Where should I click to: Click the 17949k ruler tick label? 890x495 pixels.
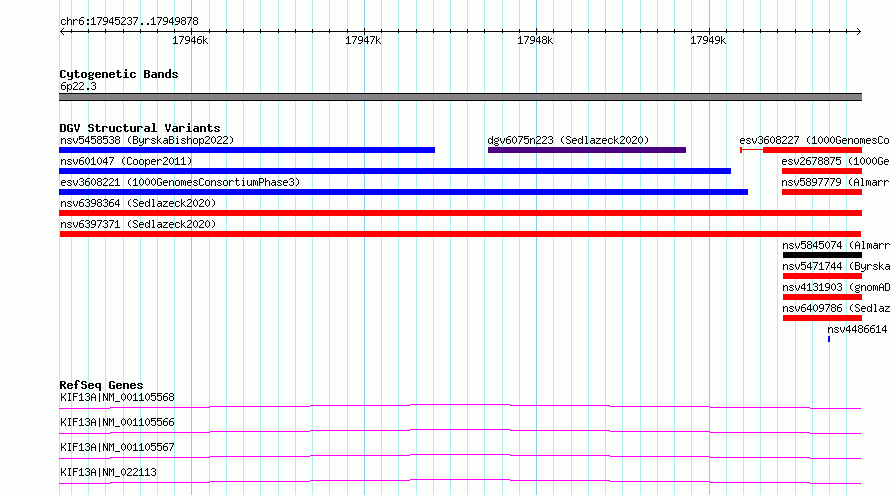[708, 40]
